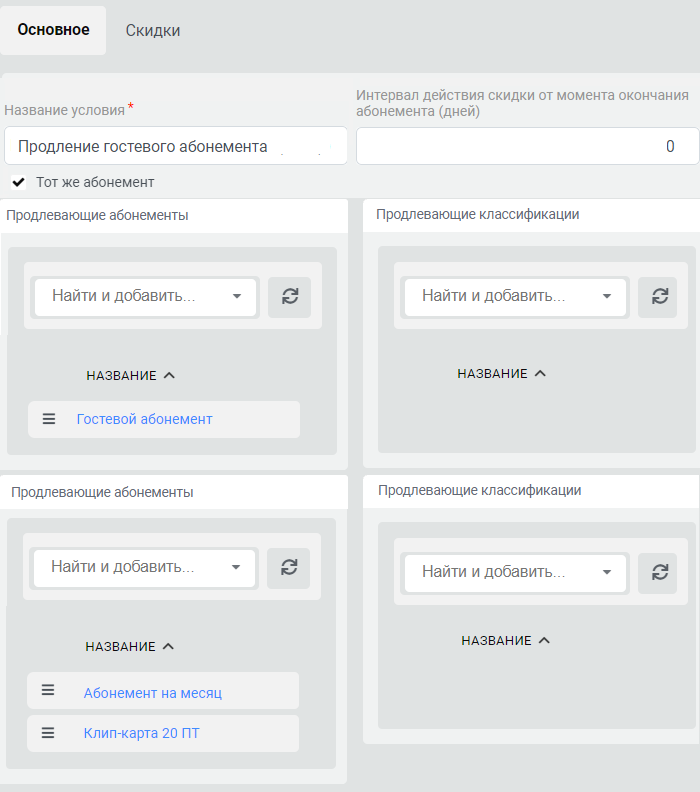The width and height of the screenshot is (700, 792).
Task: Open Найти и добавить in lower Продлевающие классификации
Action: (x=515, y=572)
